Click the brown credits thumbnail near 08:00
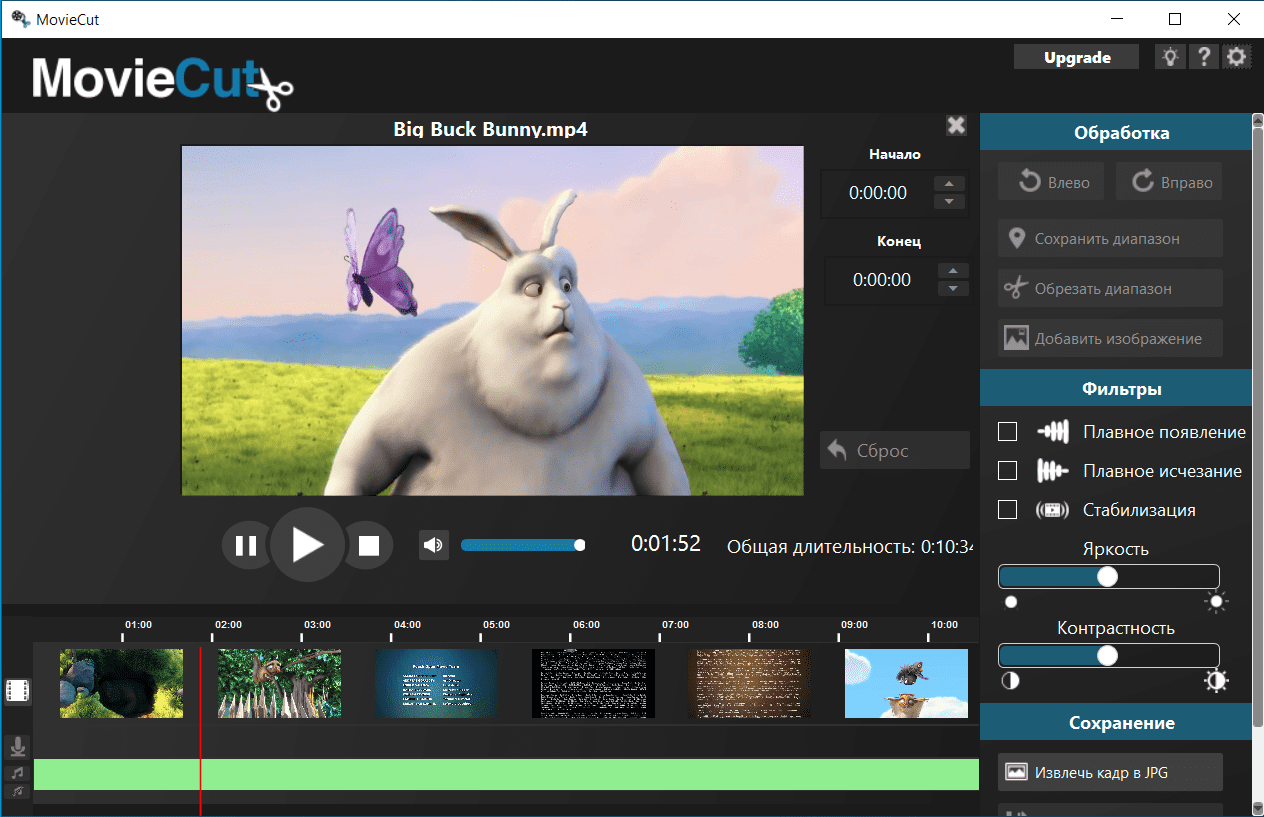This screenshot has width=1264, height=817. [x=750, y=683]
